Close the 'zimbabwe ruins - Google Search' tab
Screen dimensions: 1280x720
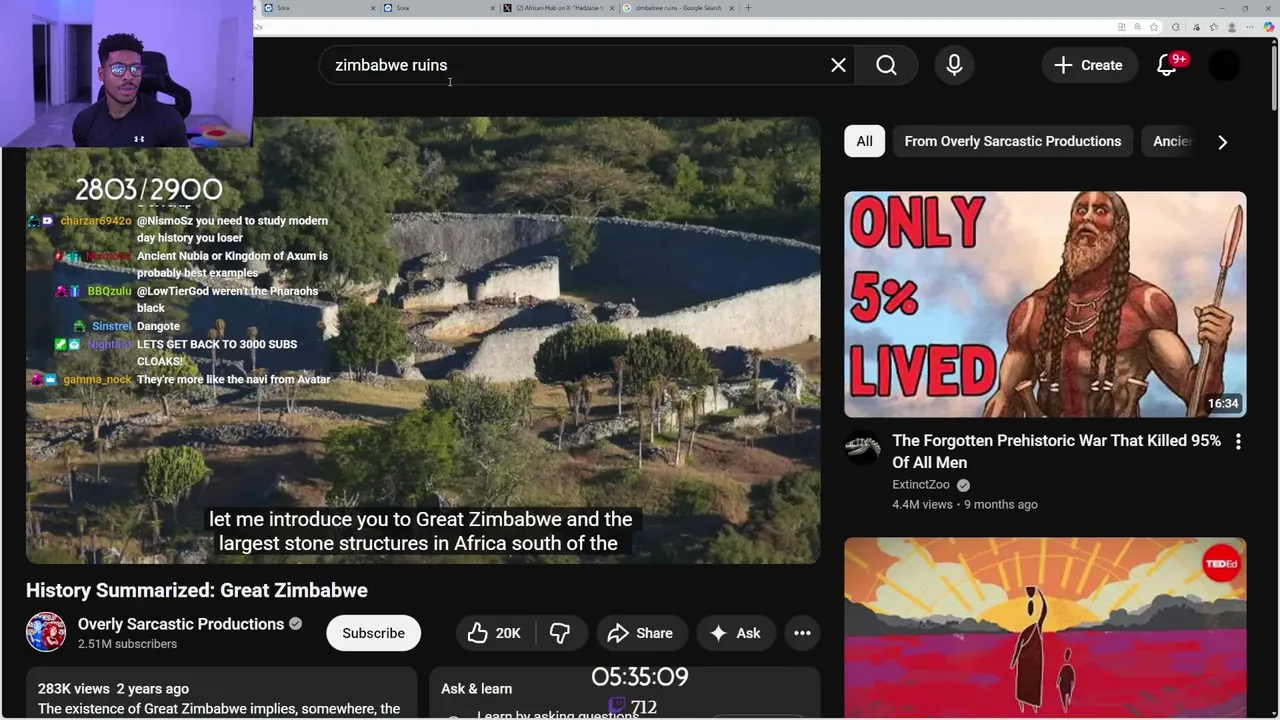pyautogui.click(x=732, y=8)
